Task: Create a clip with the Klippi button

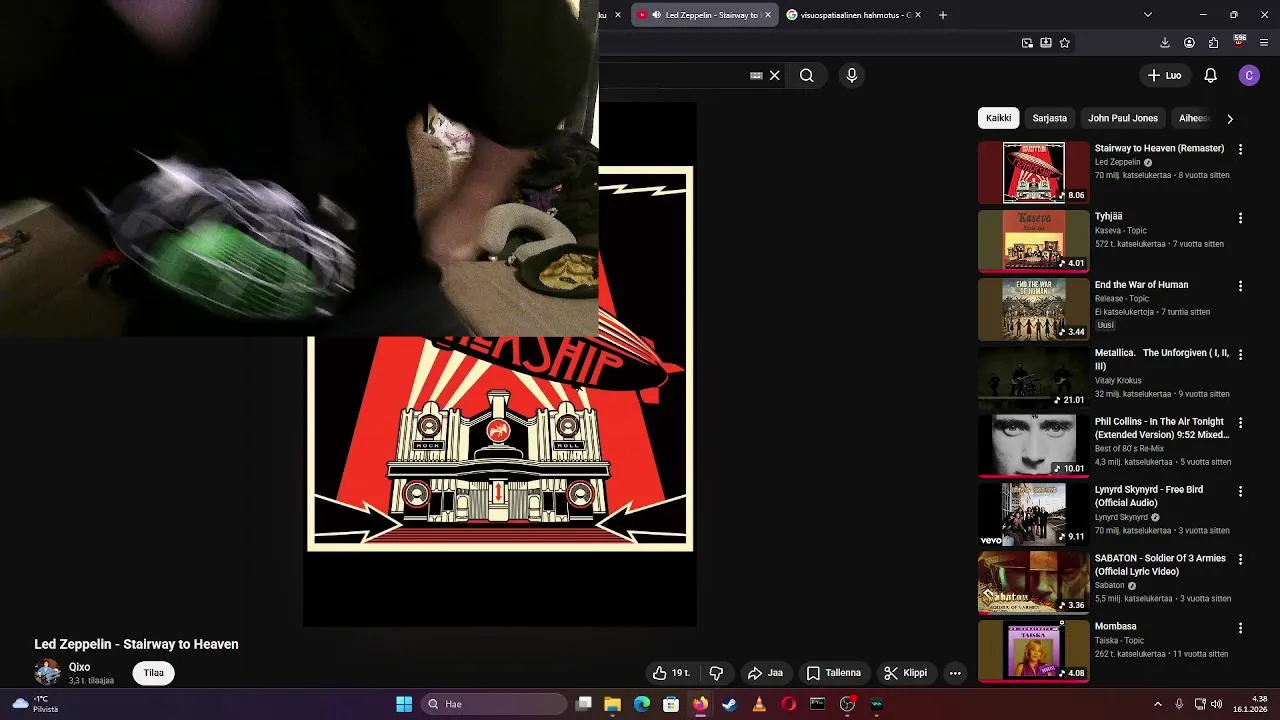Action: pos(905,673)
